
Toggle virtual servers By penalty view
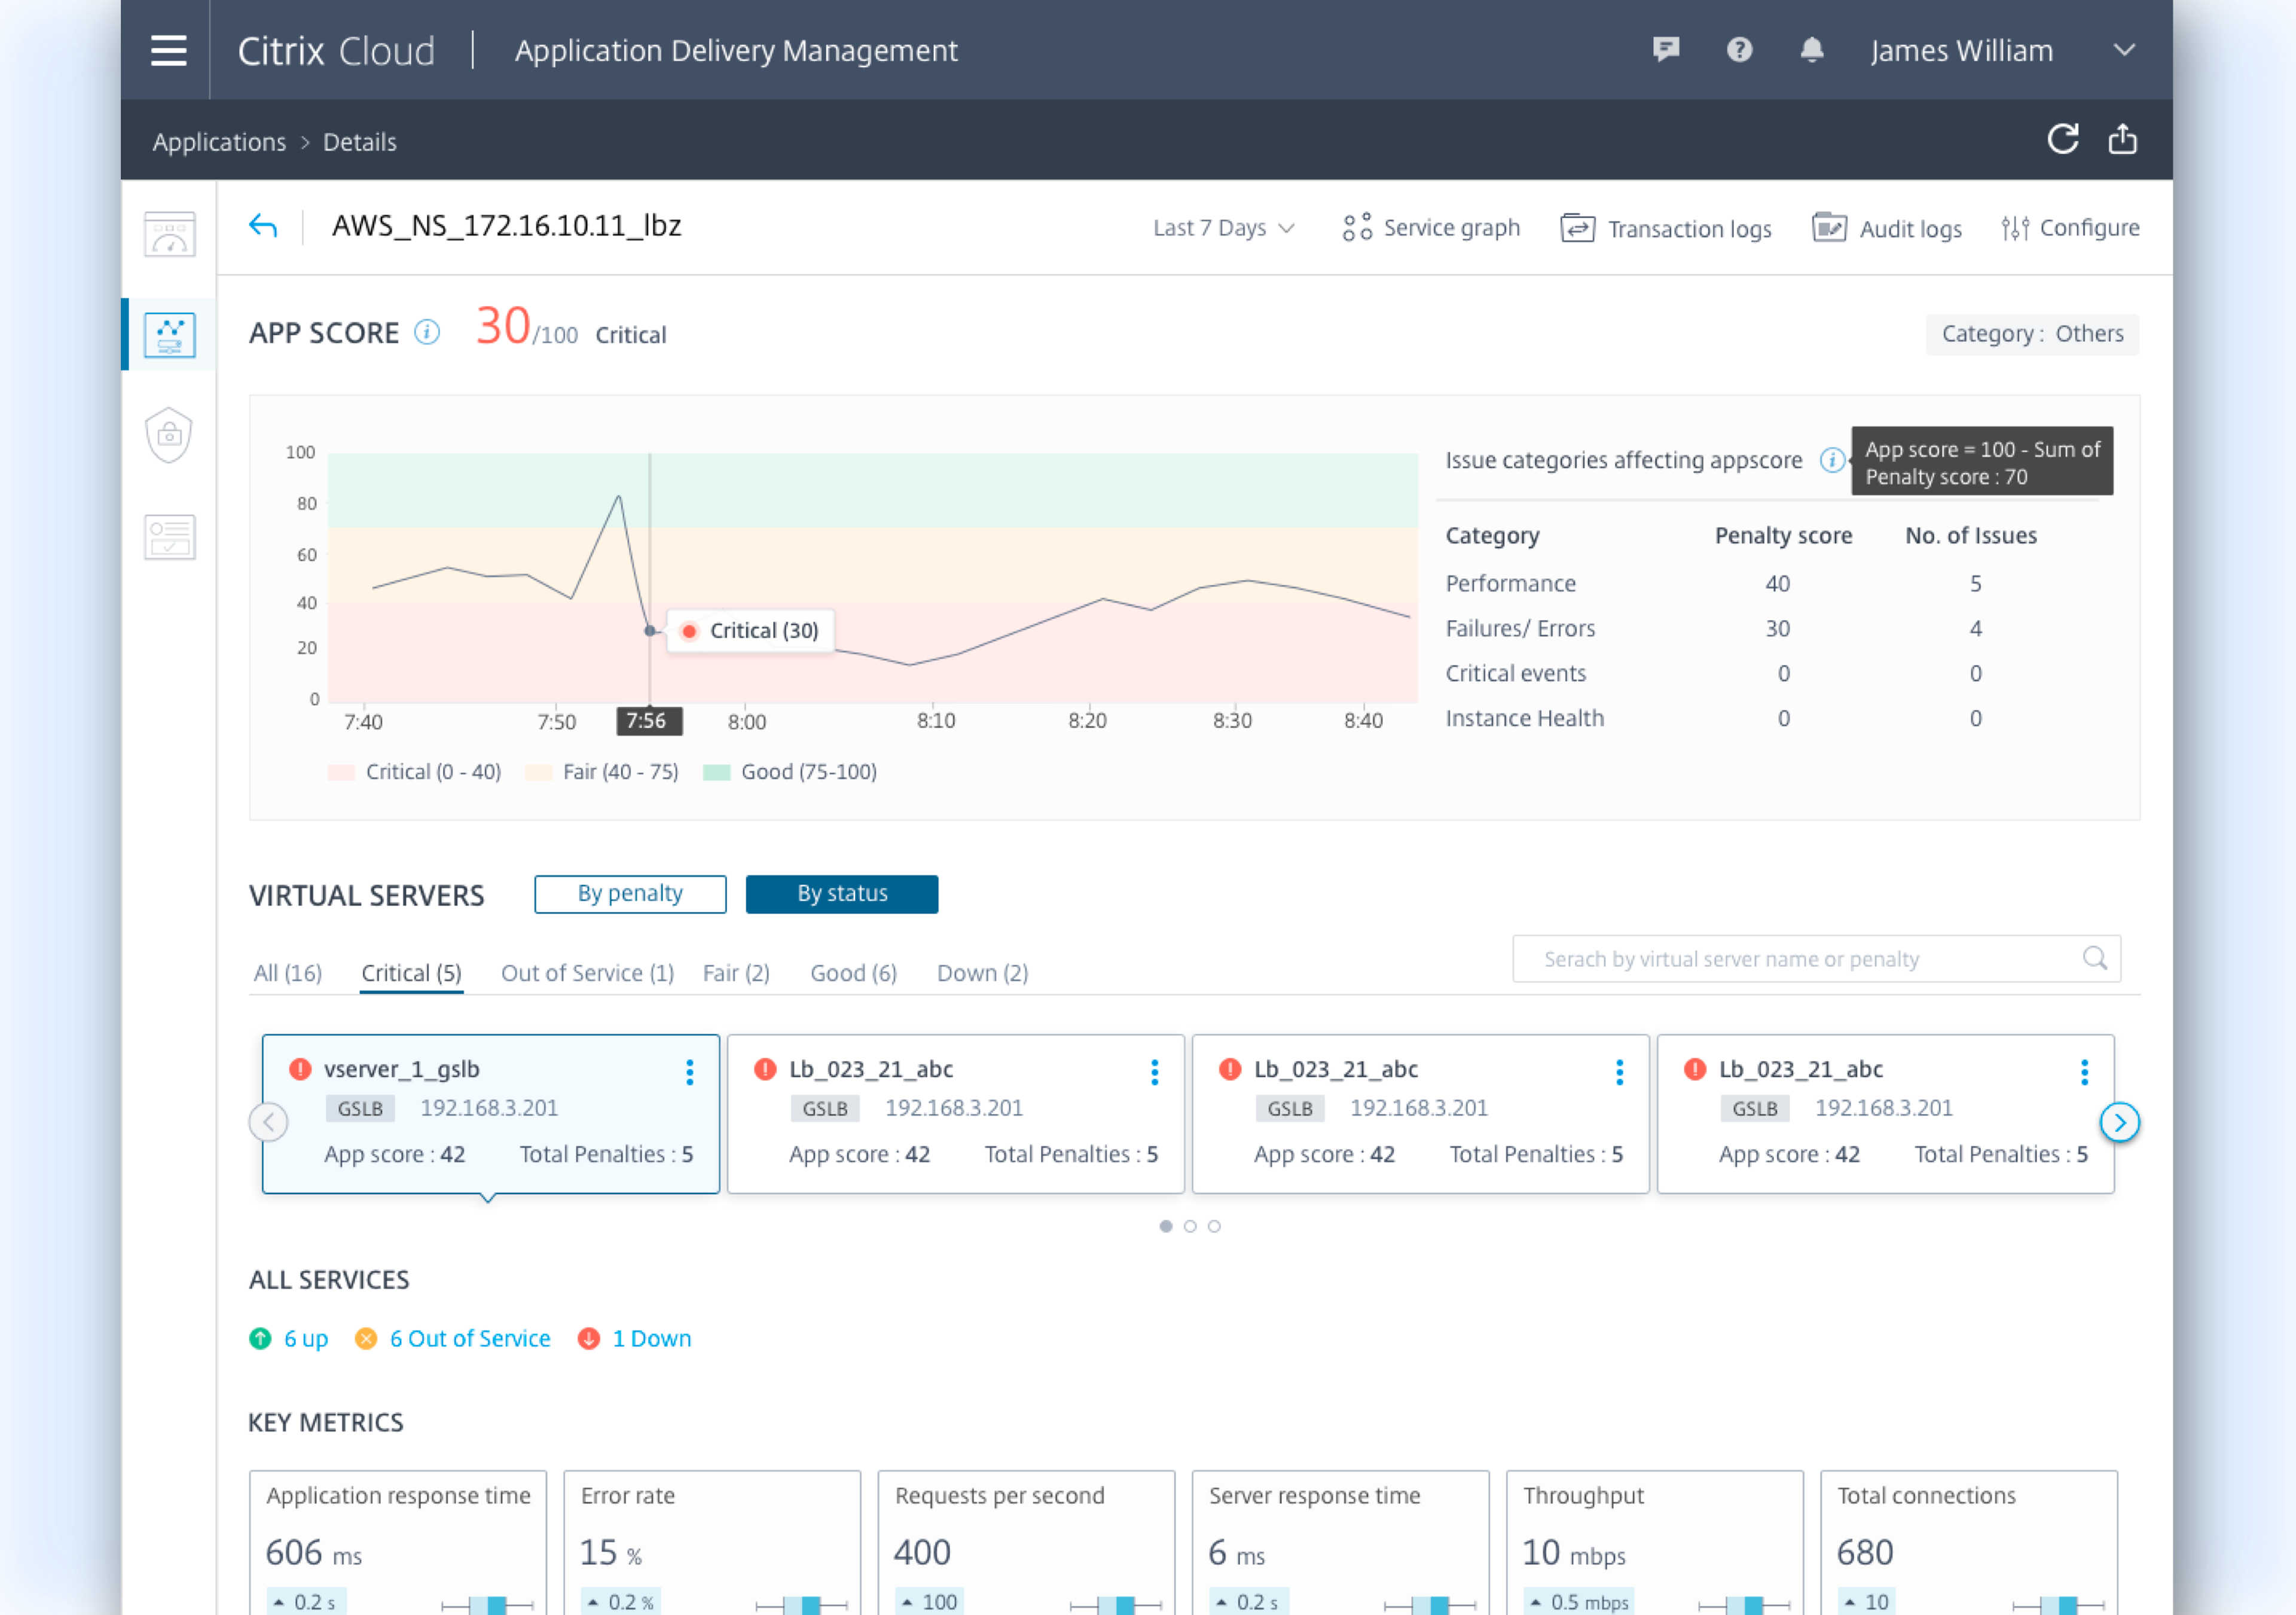click(630, 894)
